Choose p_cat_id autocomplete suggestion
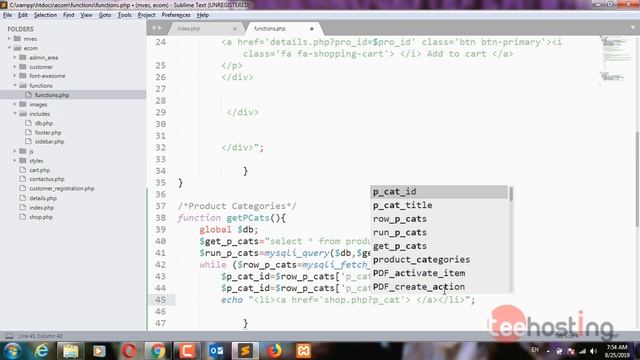The height and width of the screenshot is (360, 640). pos(439,192)
